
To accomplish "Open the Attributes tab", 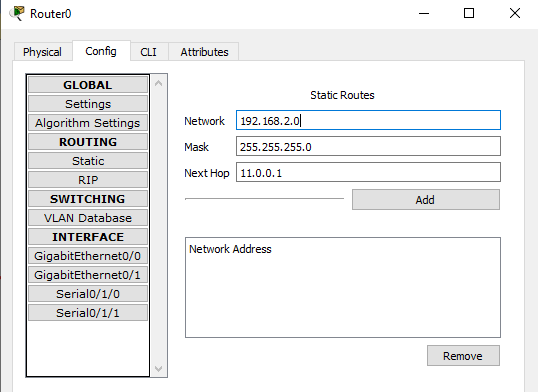I will (204, 52).
